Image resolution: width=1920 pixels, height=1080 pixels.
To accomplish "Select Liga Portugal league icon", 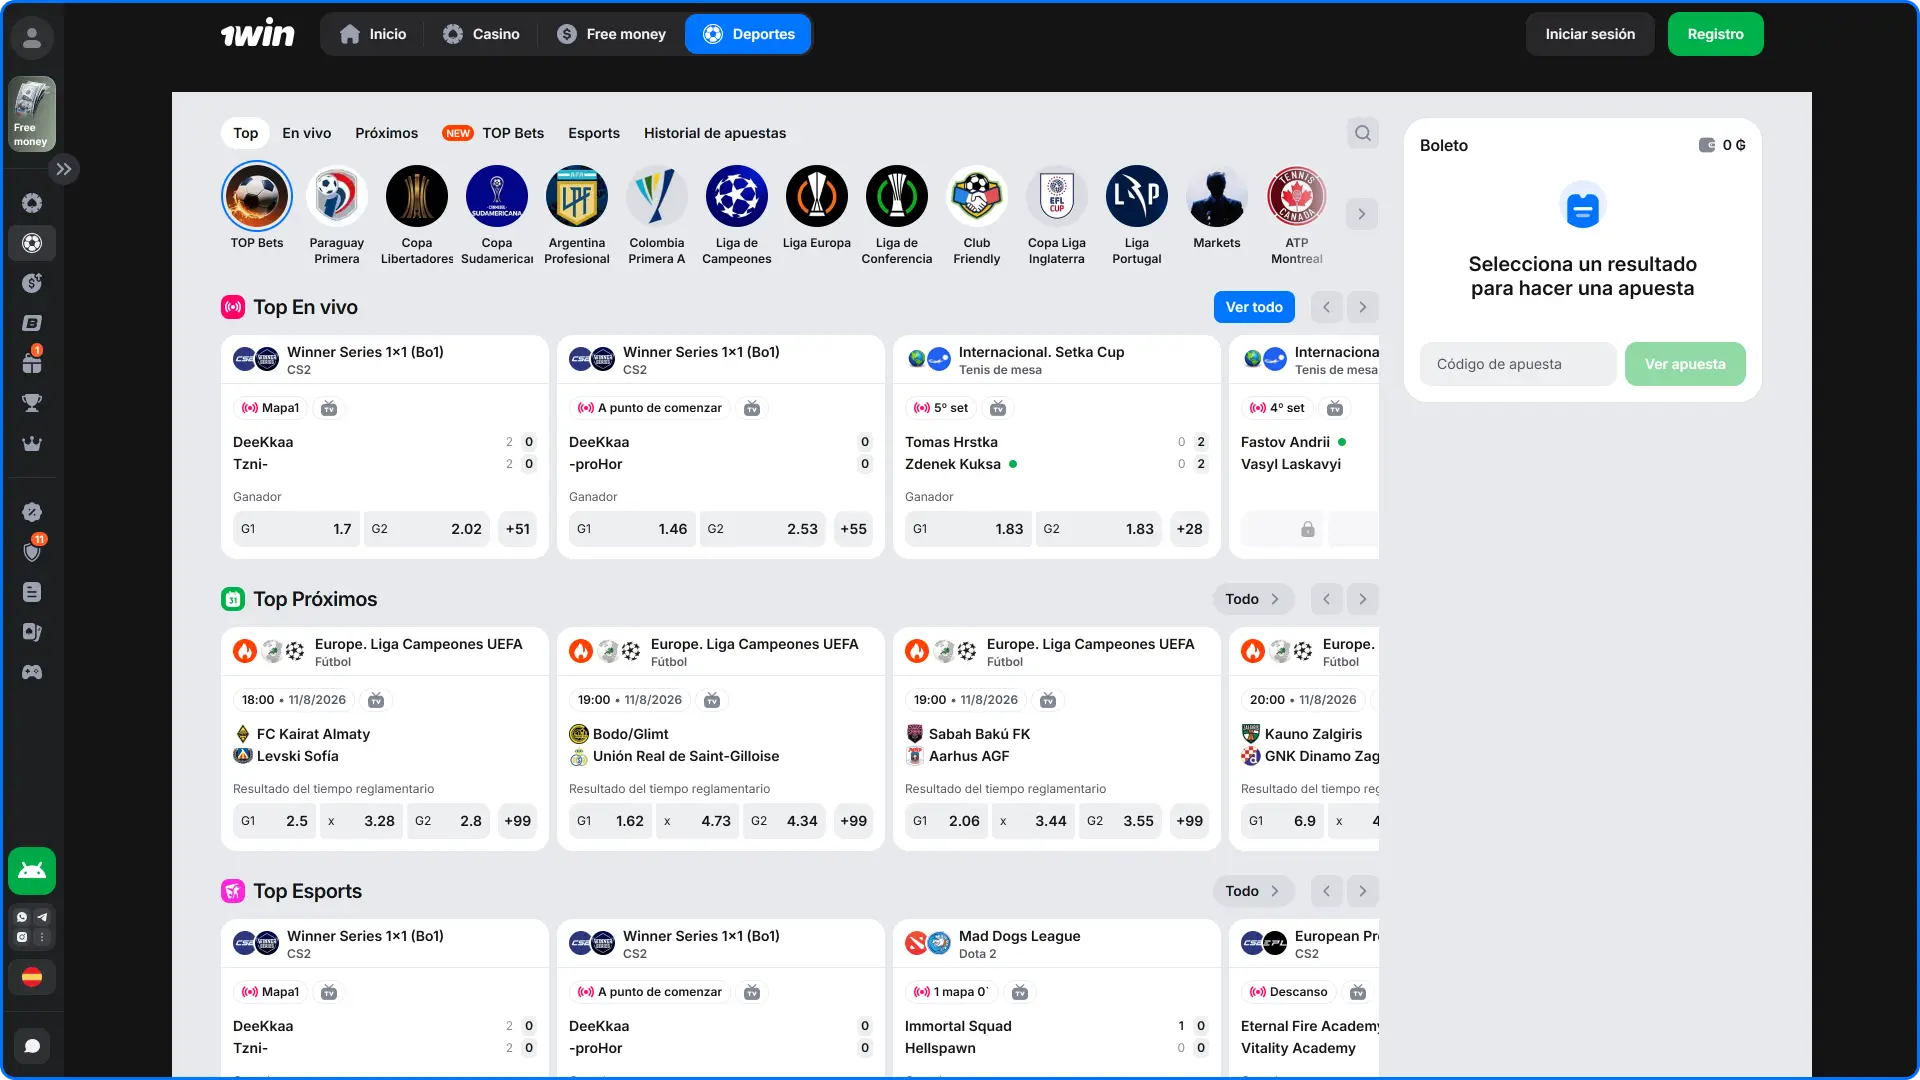I will click(x=1137, y=196).
